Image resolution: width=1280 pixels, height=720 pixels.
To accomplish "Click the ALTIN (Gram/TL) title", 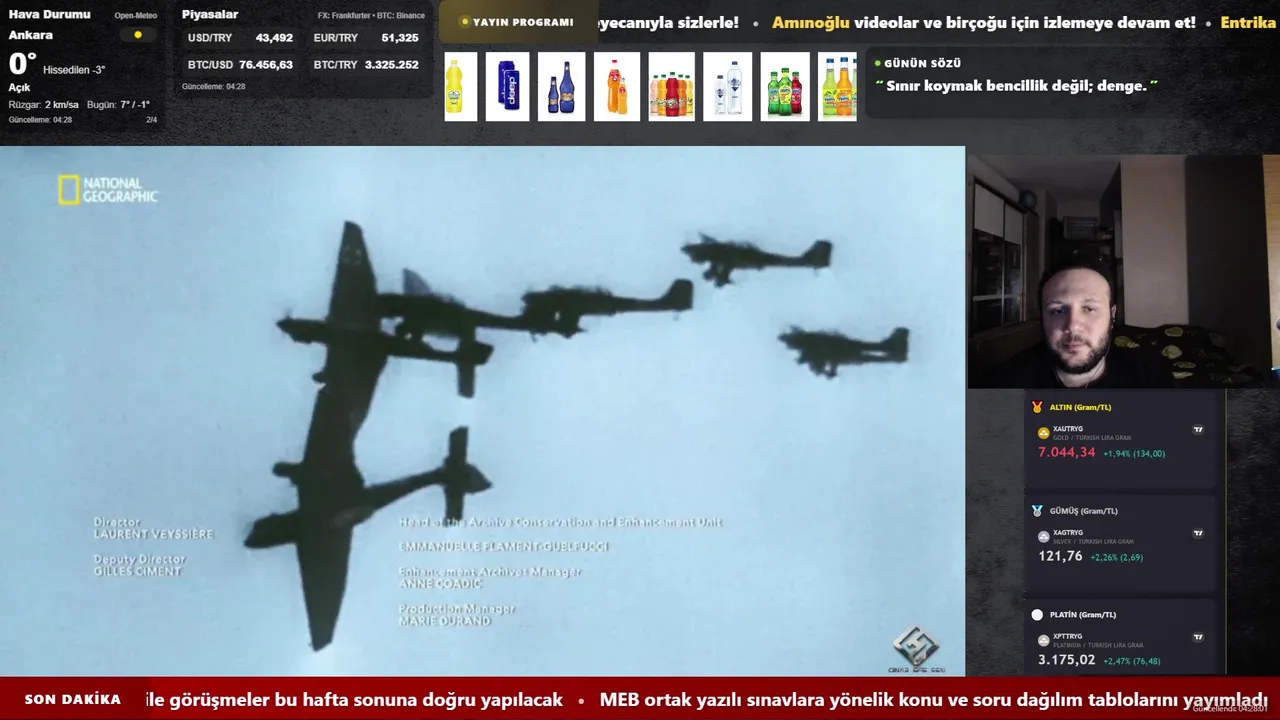I will (x=1080, y=407).
